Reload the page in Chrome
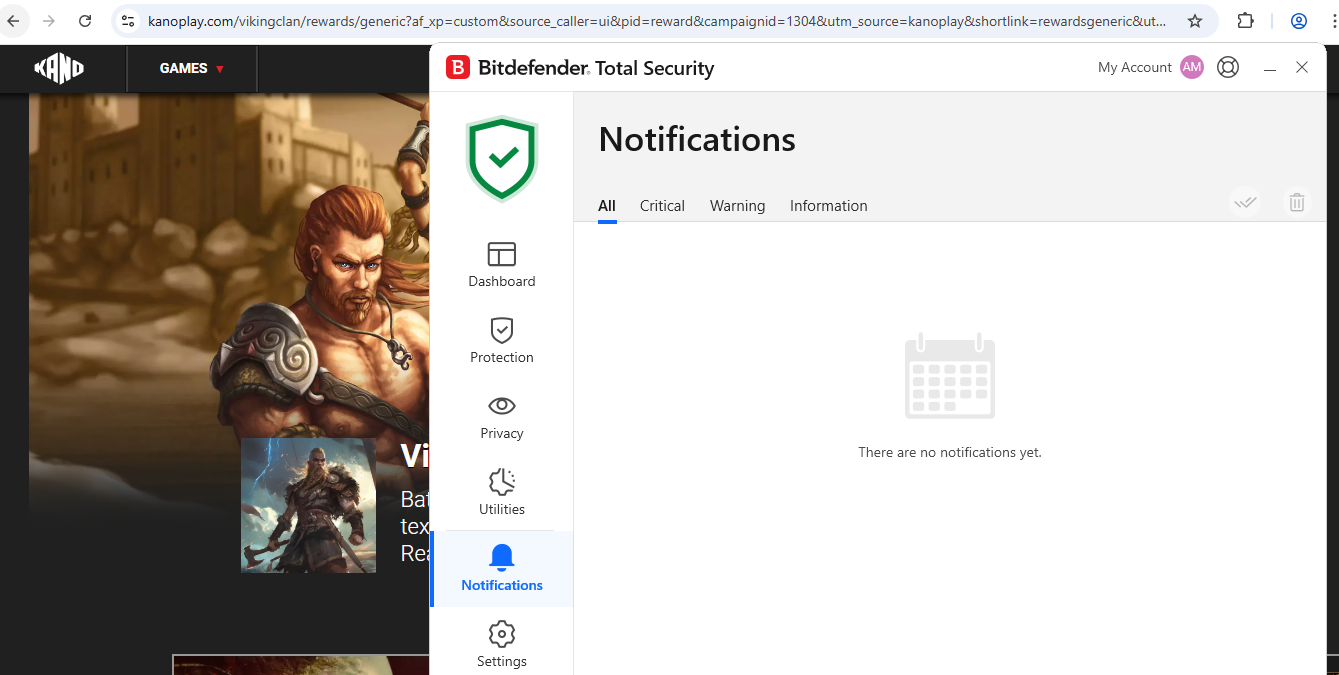 pos(85,21)
